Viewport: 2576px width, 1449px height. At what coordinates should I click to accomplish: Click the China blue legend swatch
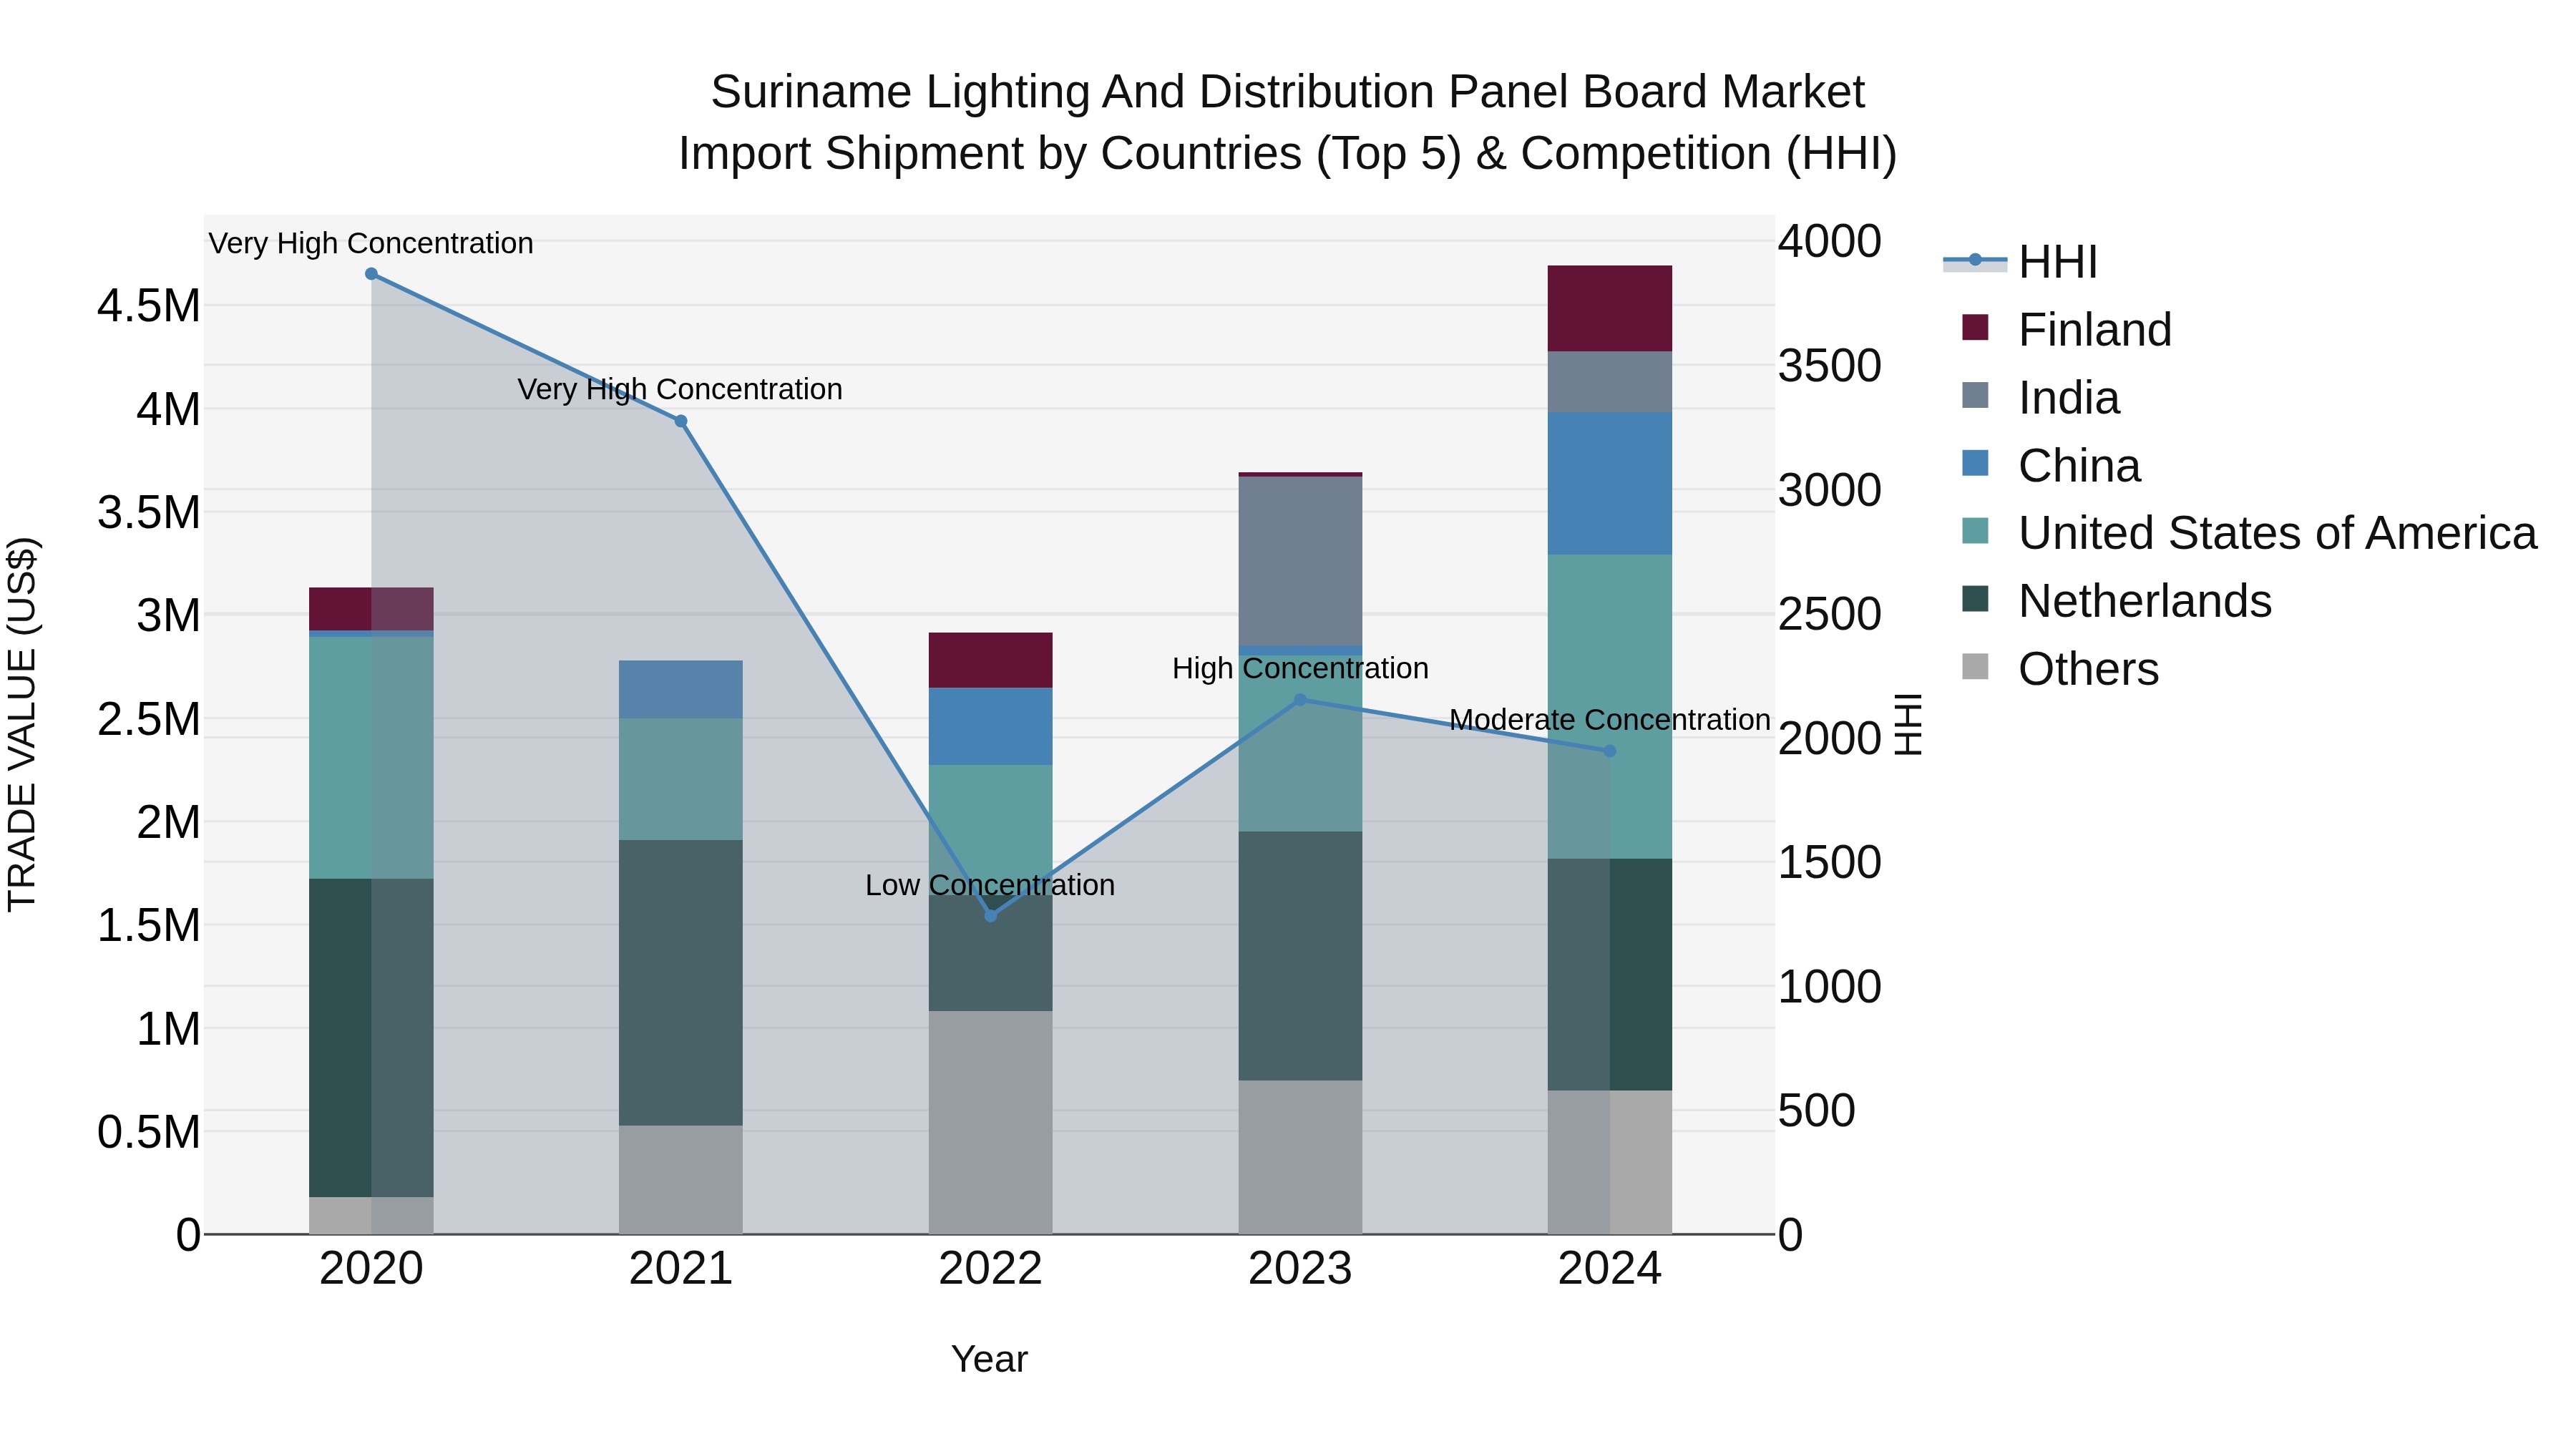1975,463
